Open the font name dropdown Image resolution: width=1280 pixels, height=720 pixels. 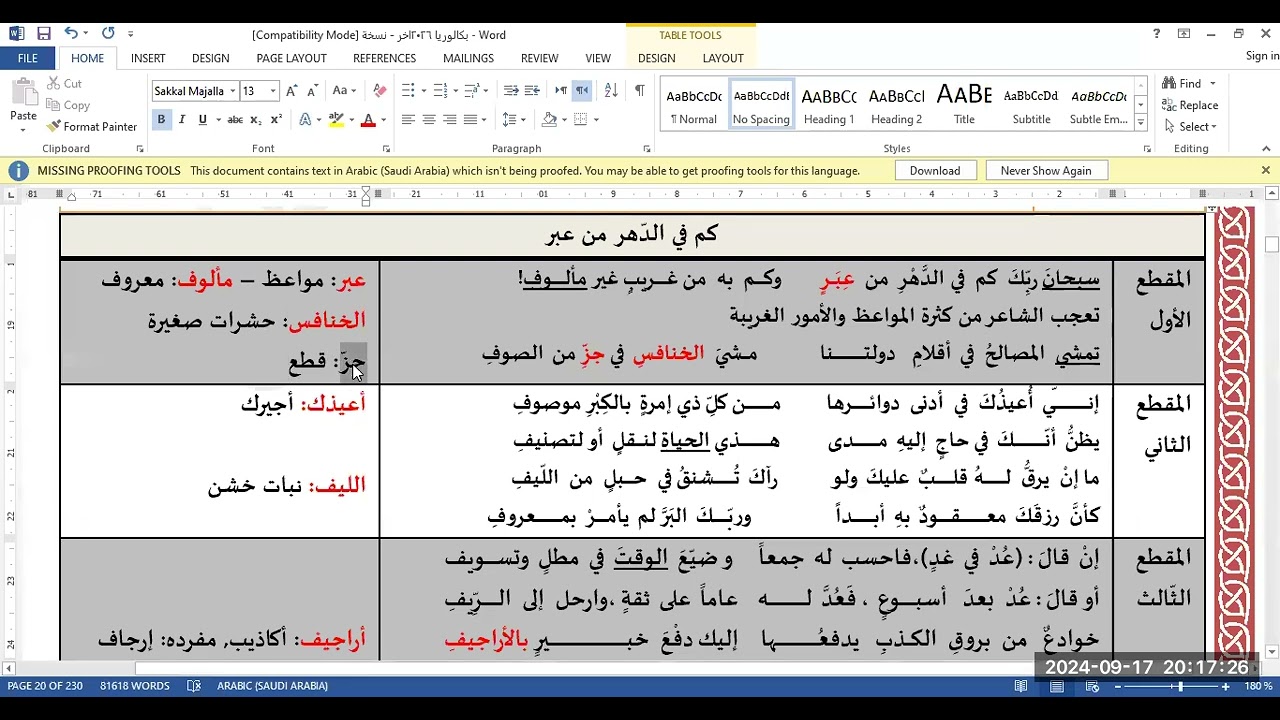(232, 91)
